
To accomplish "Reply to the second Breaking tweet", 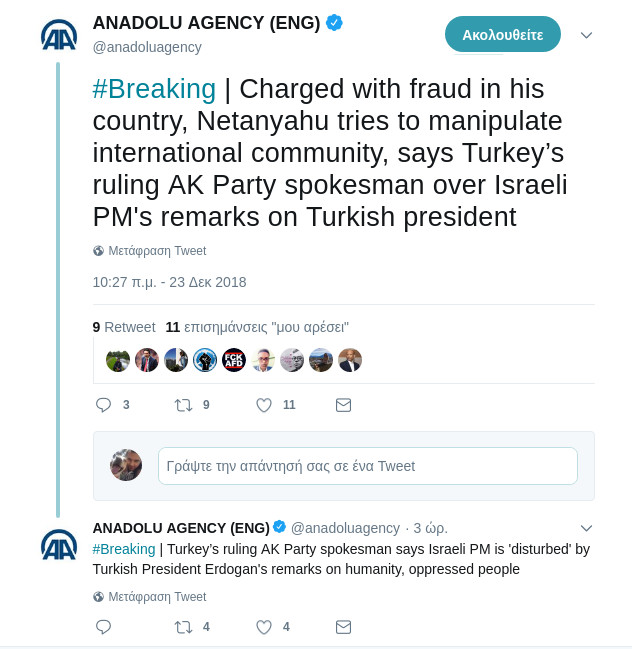I will coord(103,627).
